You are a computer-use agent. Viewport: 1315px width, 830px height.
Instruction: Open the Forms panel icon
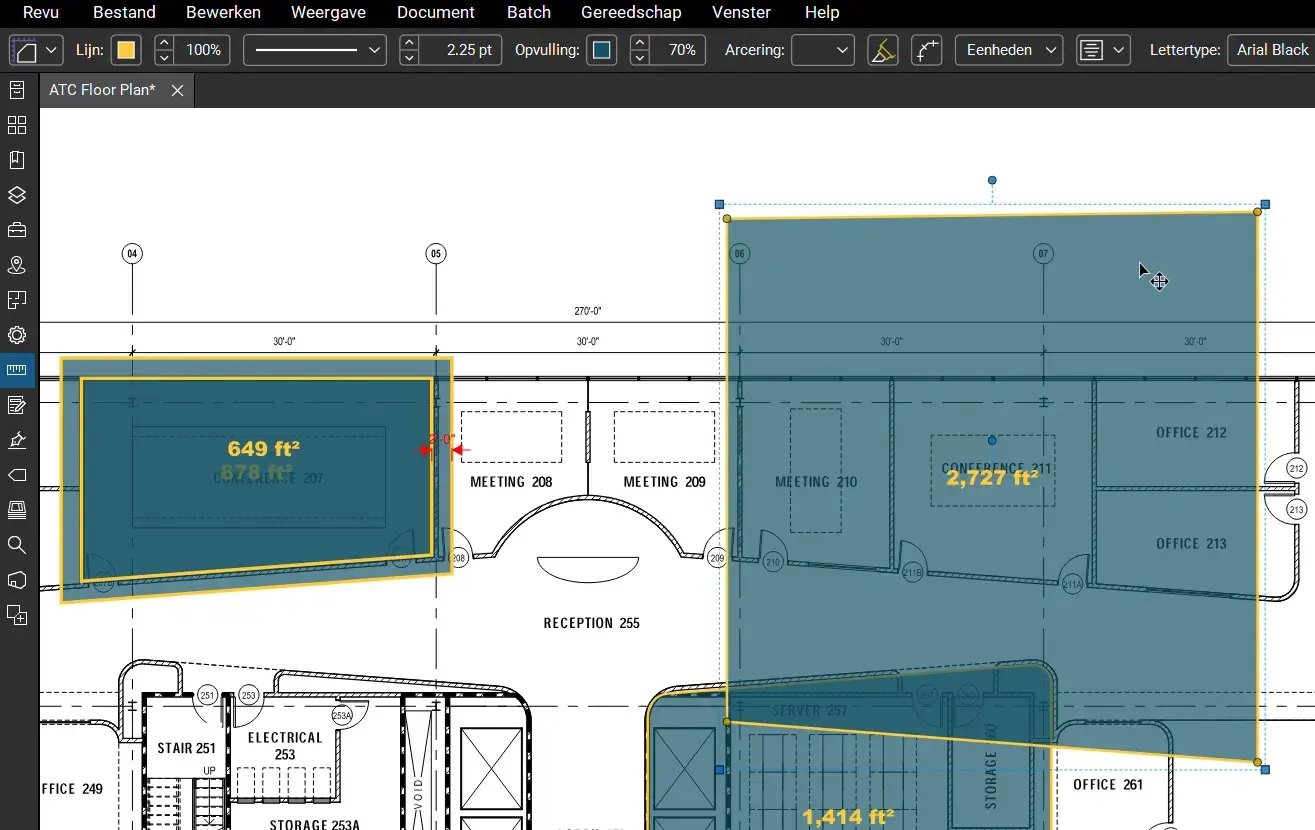[x=17, y=405]
